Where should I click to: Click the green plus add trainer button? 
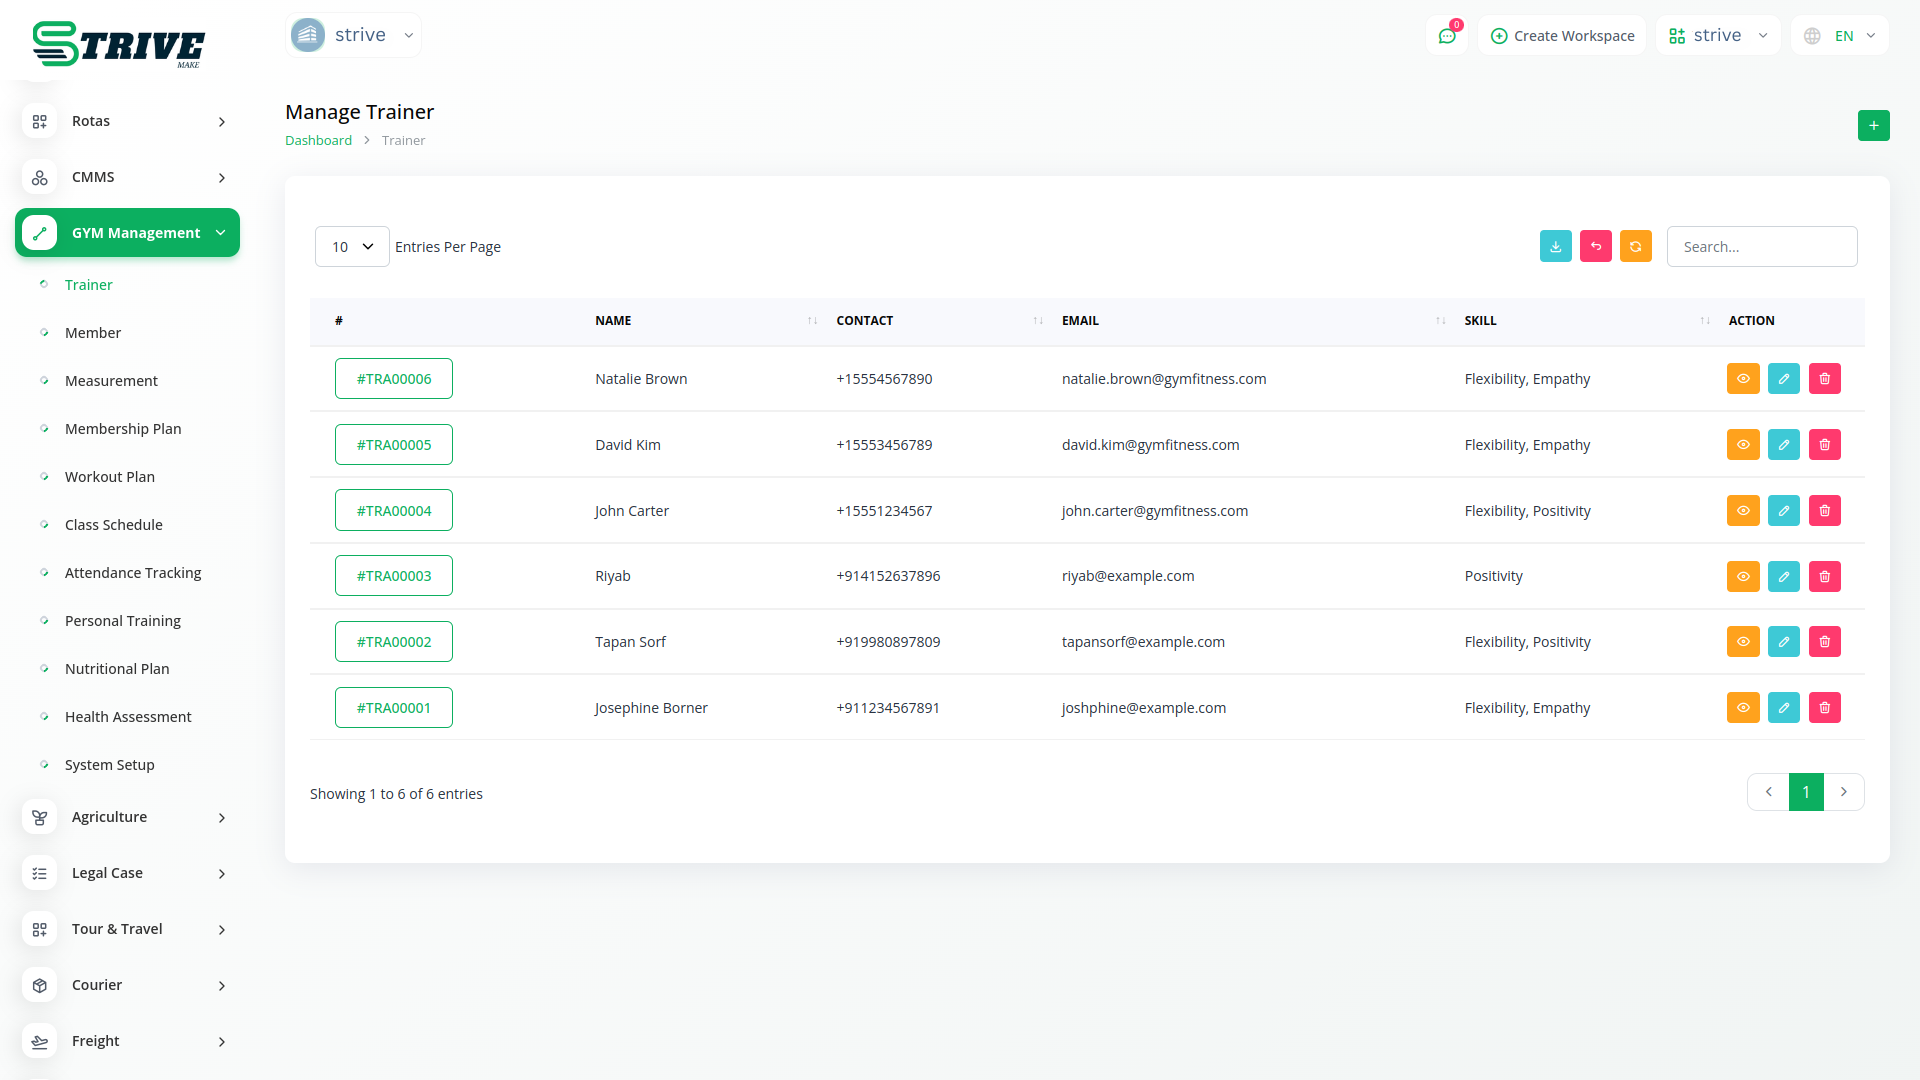click(x=1873, y=126)
